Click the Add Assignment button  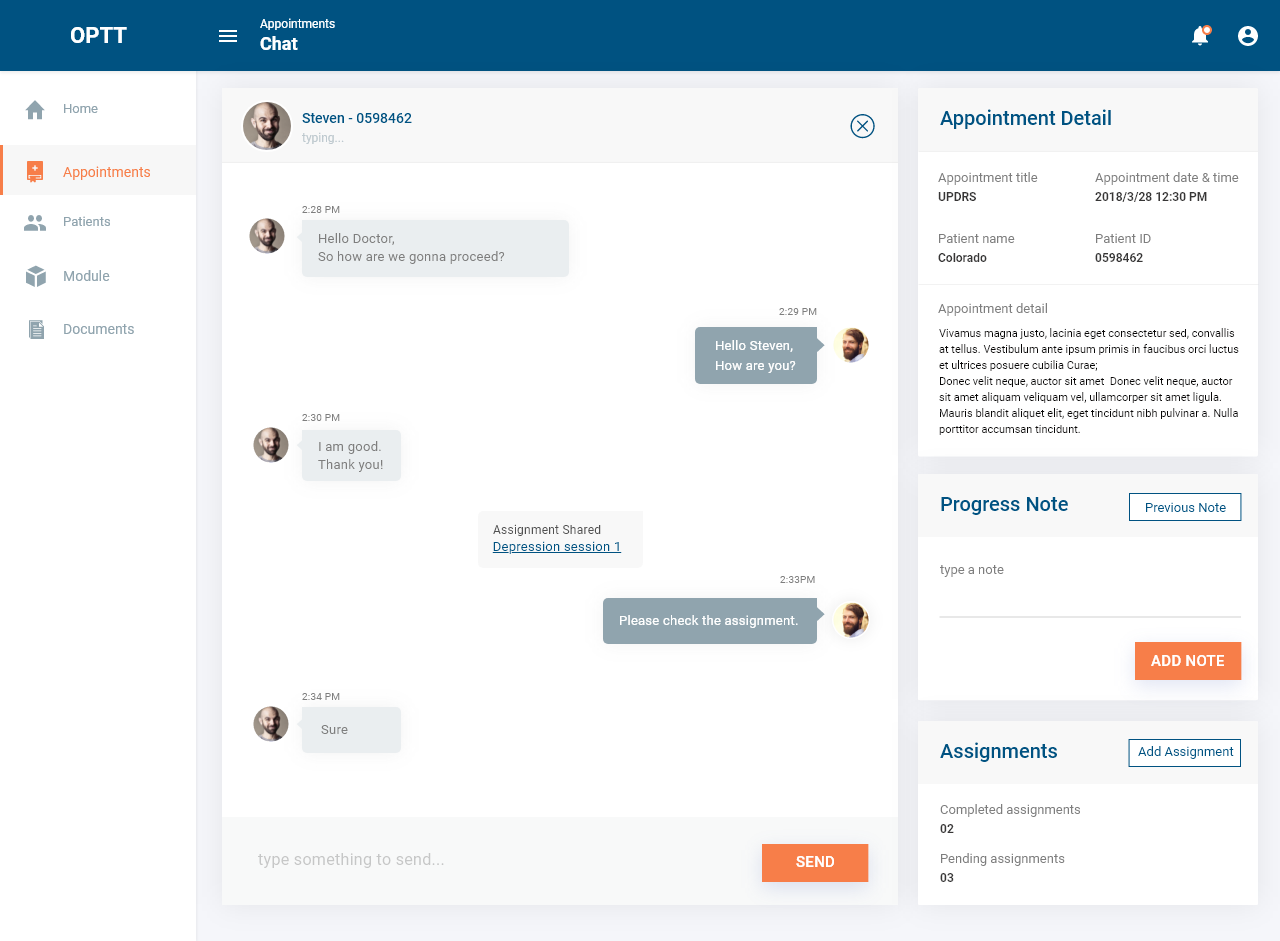1184,752
